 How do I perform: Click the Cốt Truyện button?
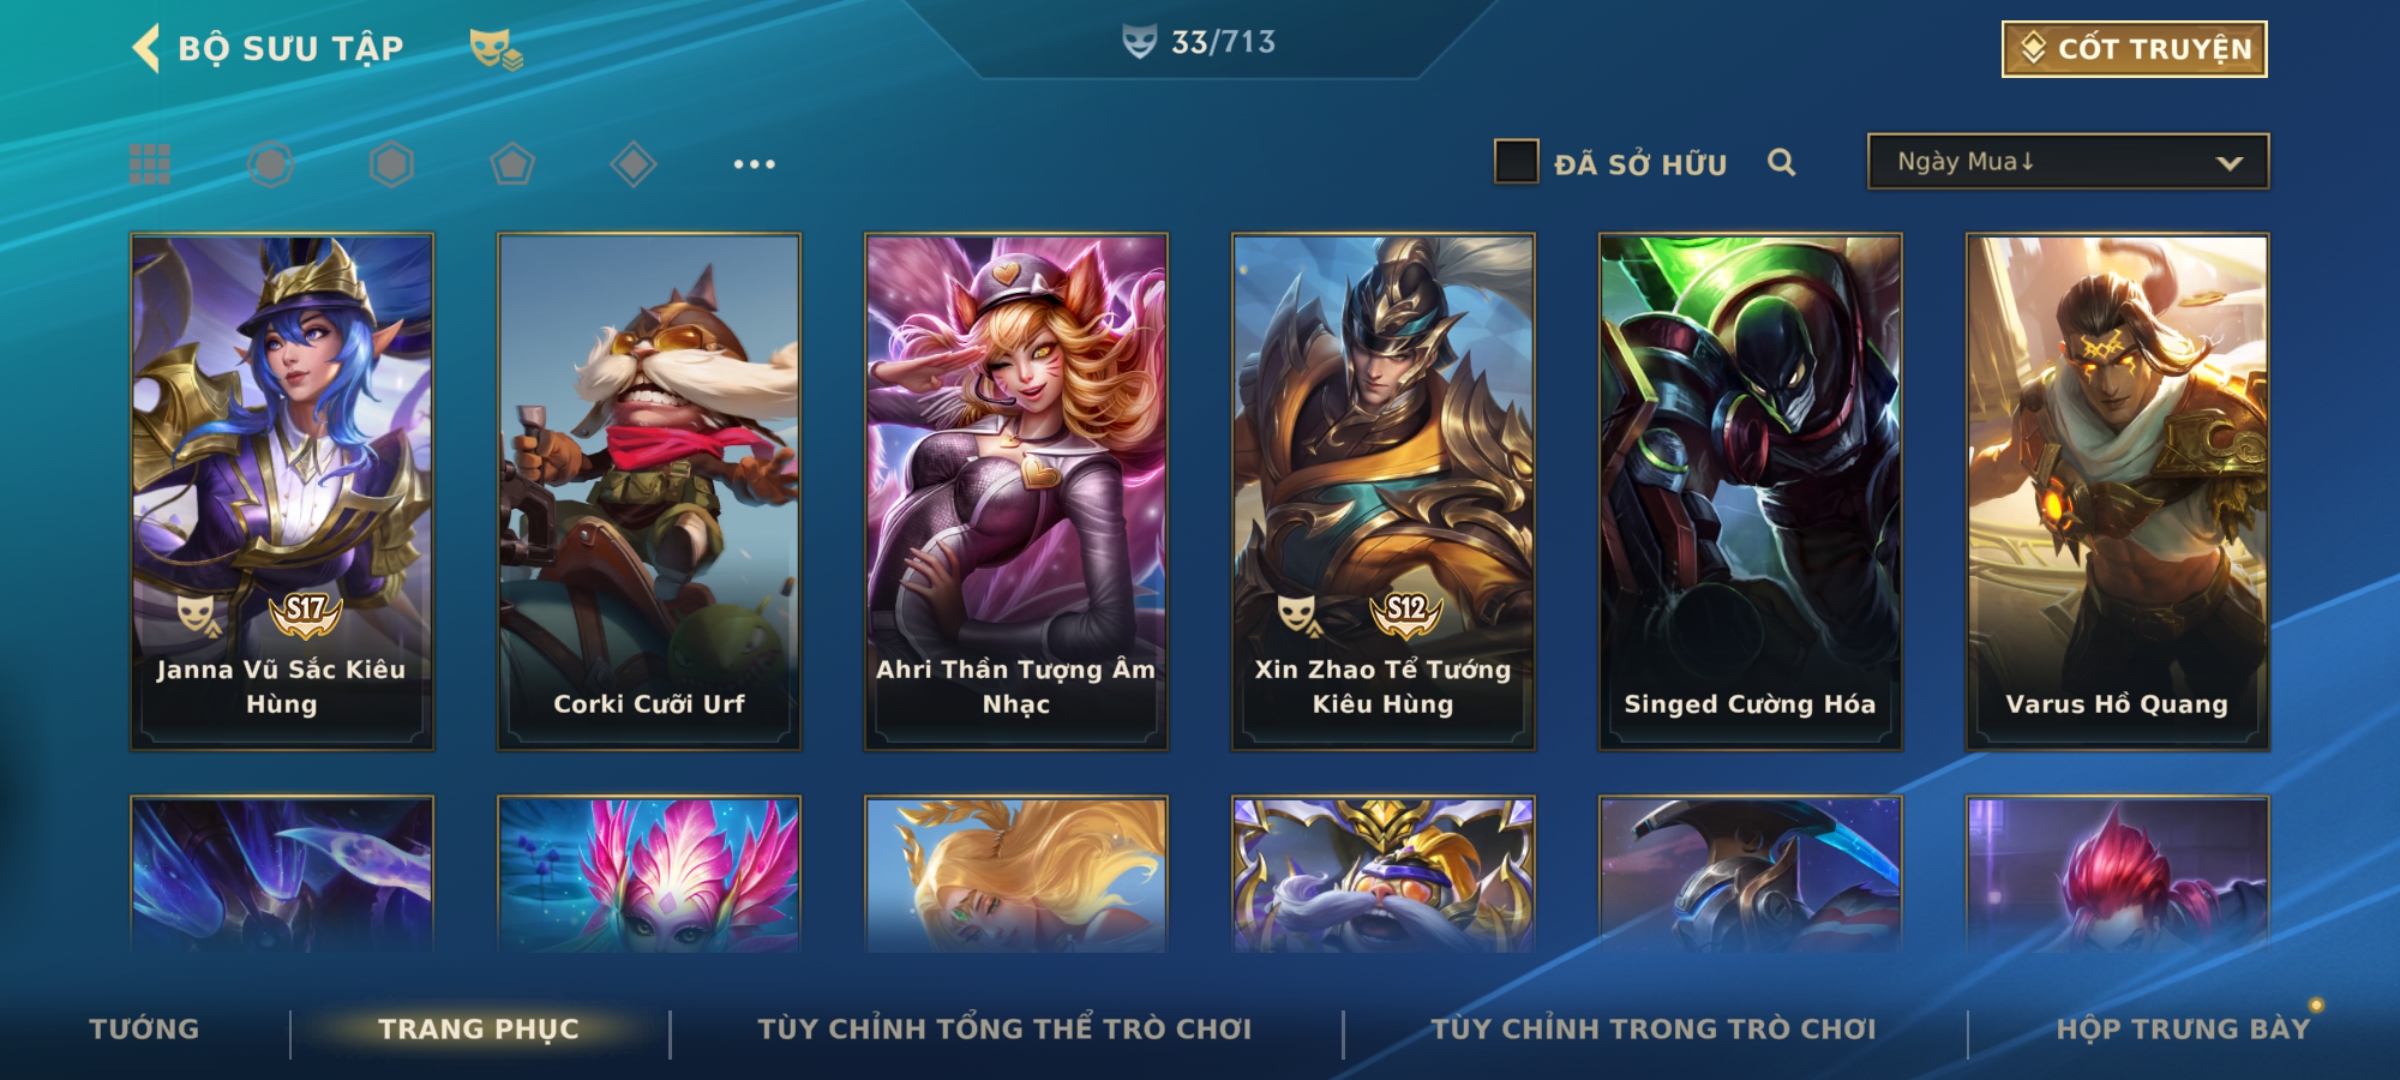2134,49
